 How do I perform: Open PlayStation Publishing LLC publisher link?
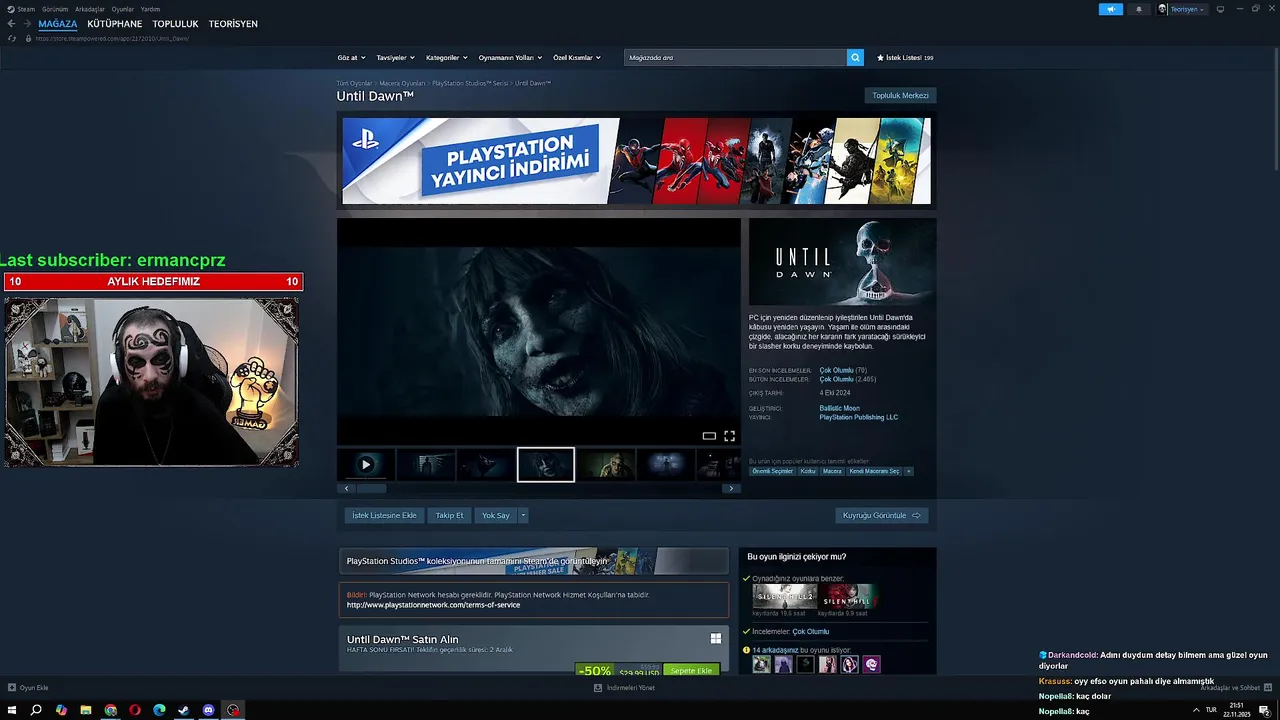click(x=858, y=417)
